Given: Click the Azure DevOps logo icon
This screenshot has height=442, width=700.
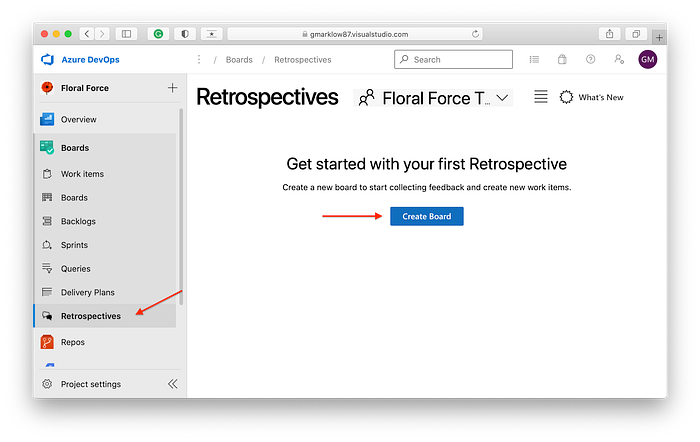Looking at the screenshot, I should tap(47, 59).
